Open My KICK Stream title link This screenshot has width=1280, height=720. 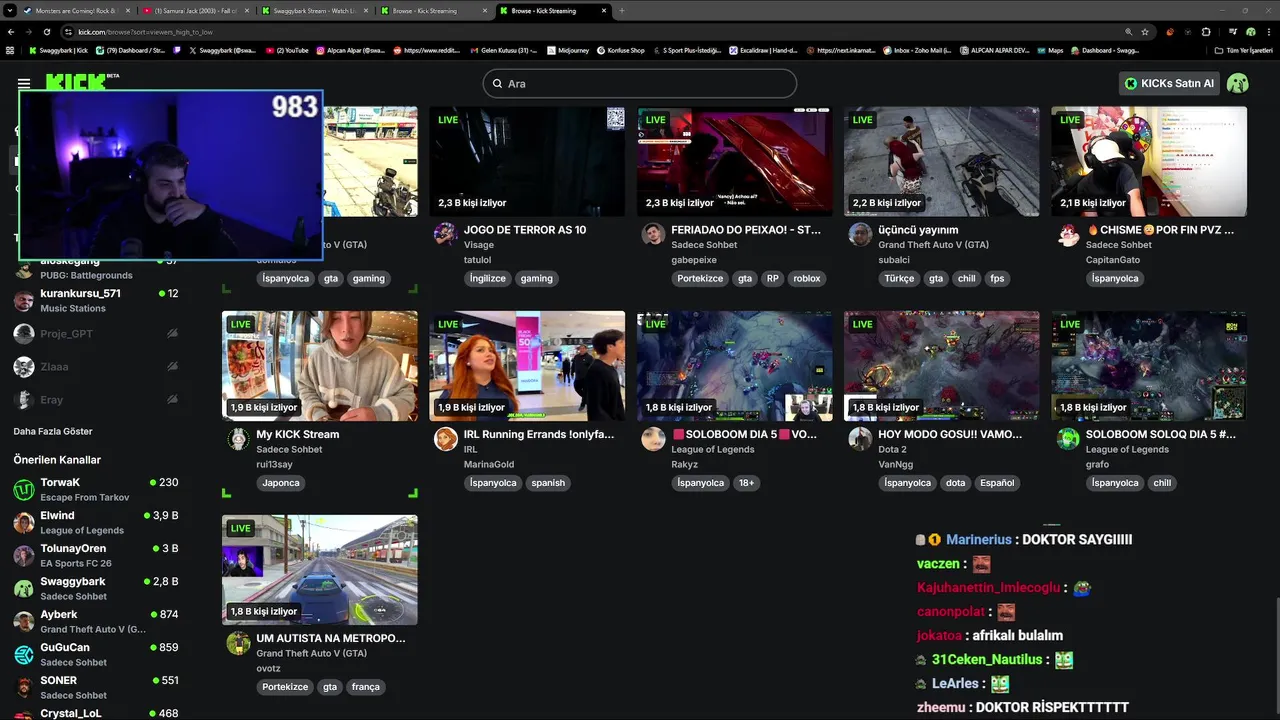pyautogui.click(x=297, y=434)
